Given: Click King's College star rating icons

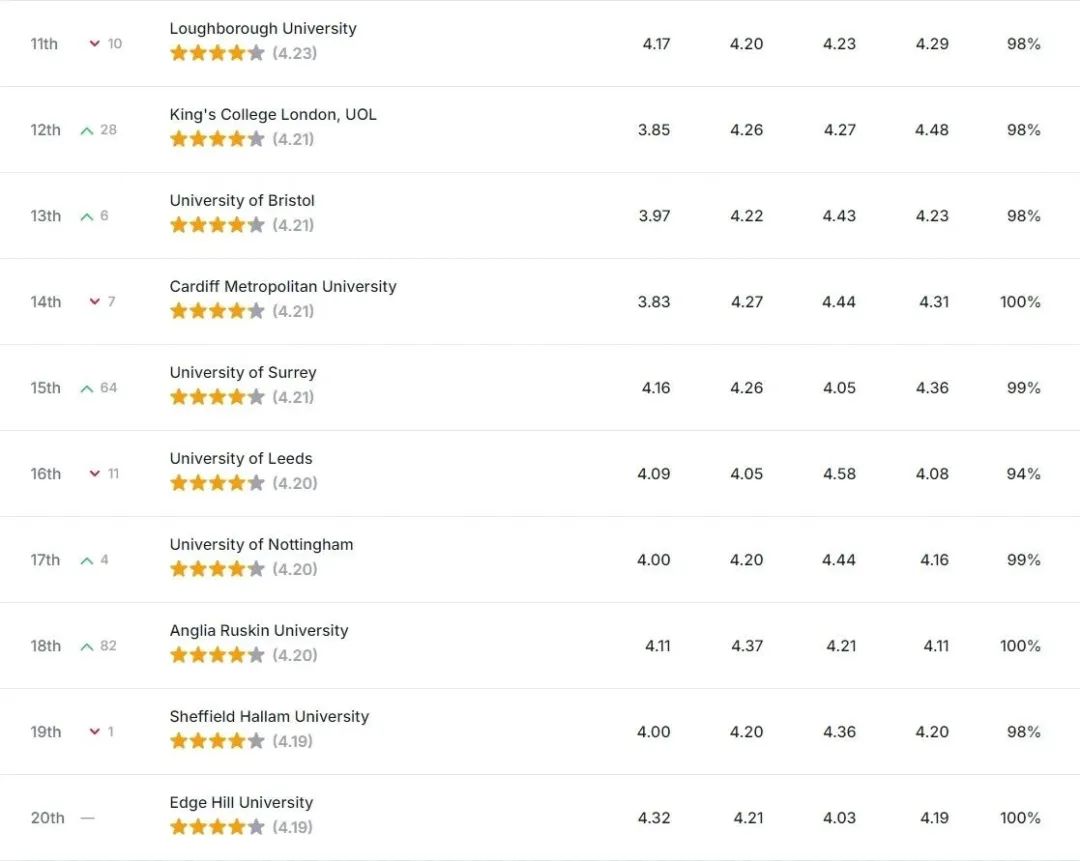Looking at the screenshot, I should [217, 139].
